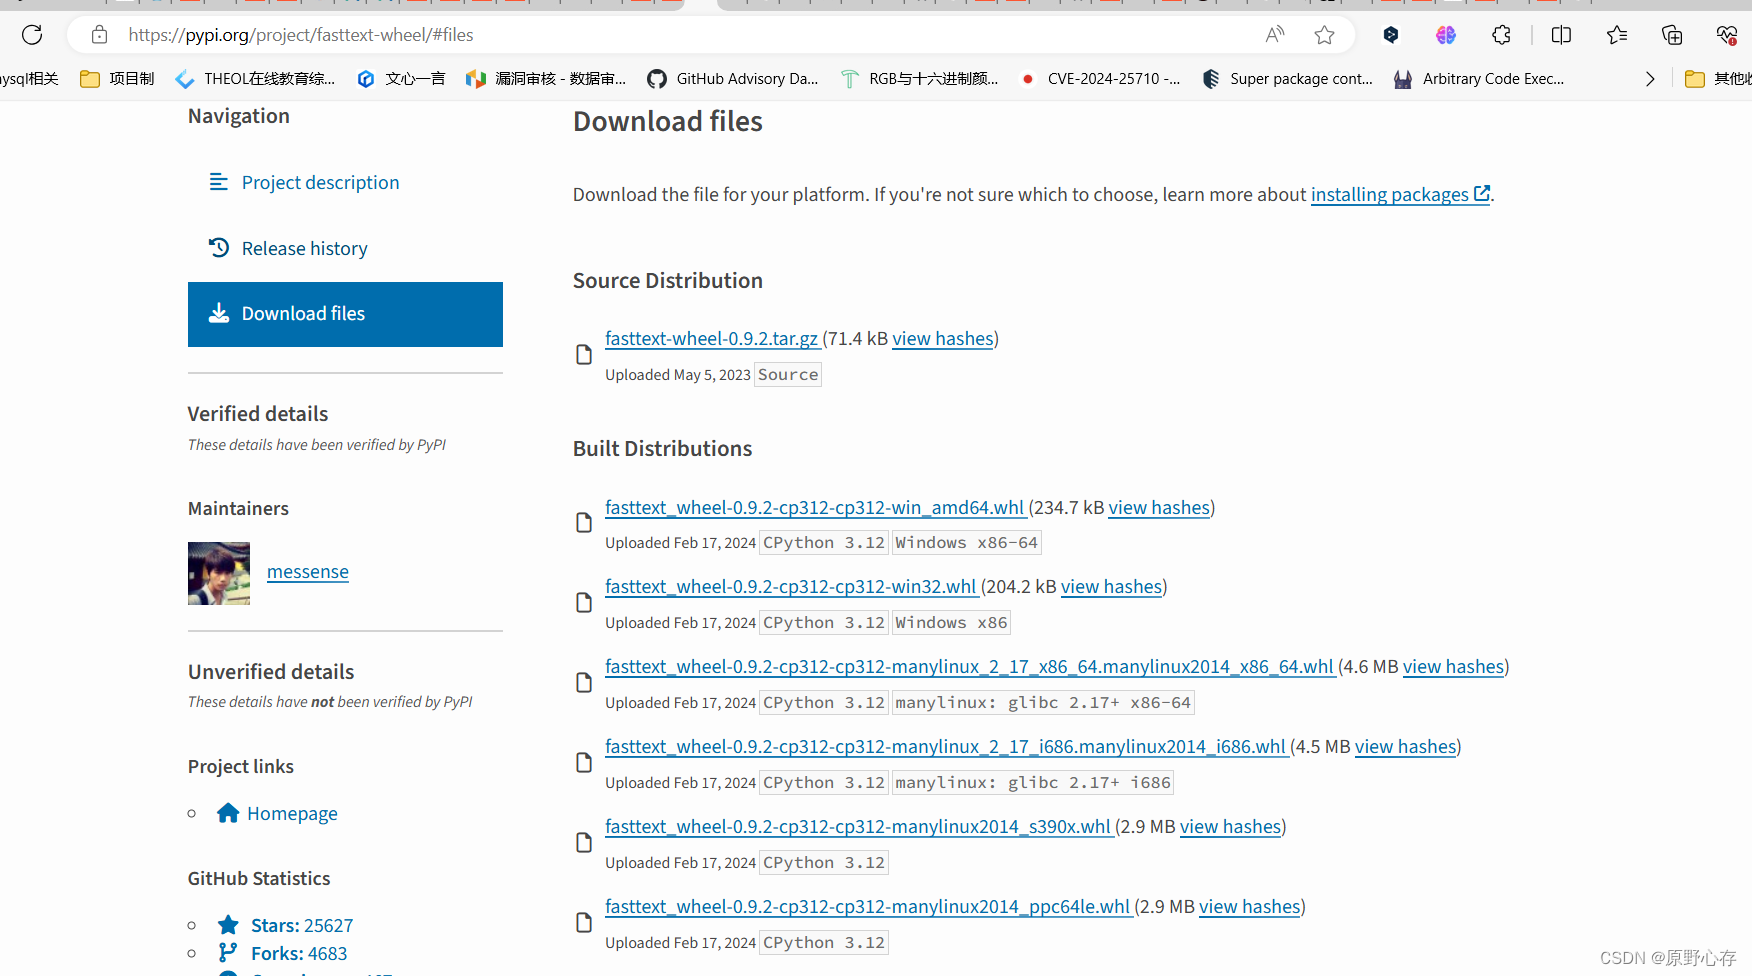Activate Read aloud in the address bar
This screenshot has height=976, width=1752.
point(1273,34)
